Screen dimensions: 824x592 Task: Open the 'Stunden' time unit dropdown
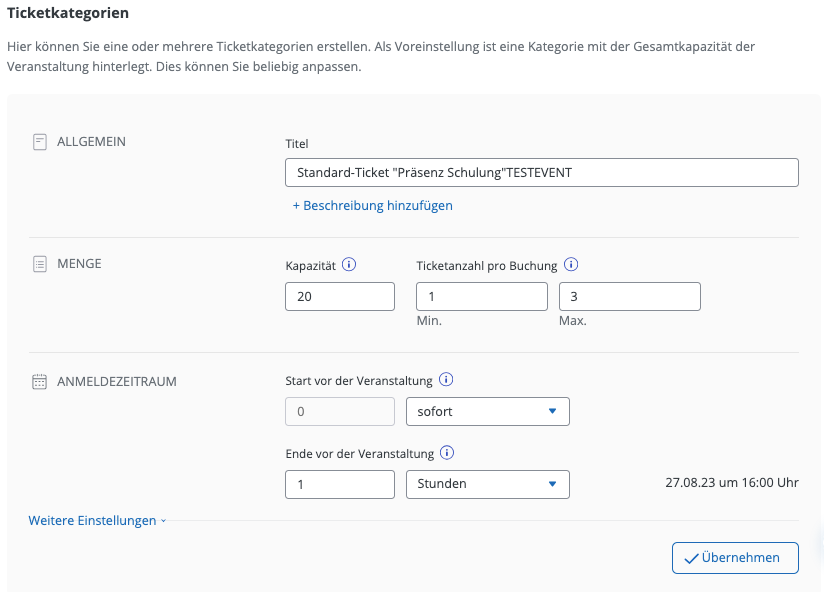point(487,484)
